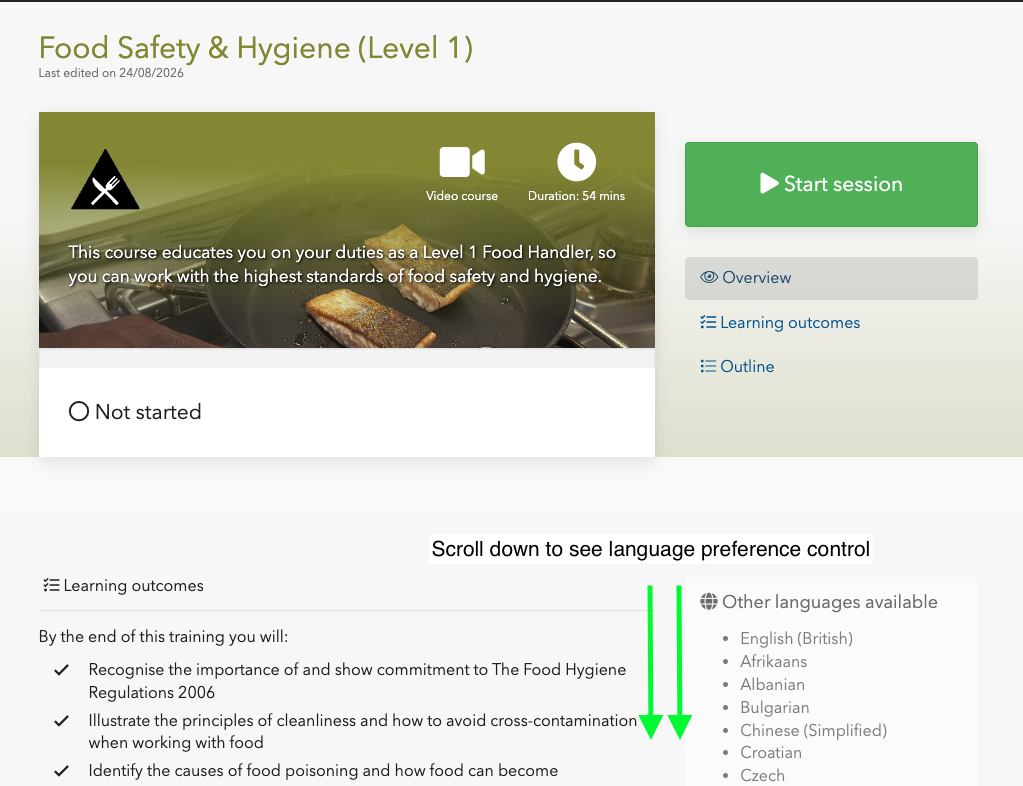Select Croatian in the language list
Image resolution: width=1023 pixels, height=786 pixels.
771,753
